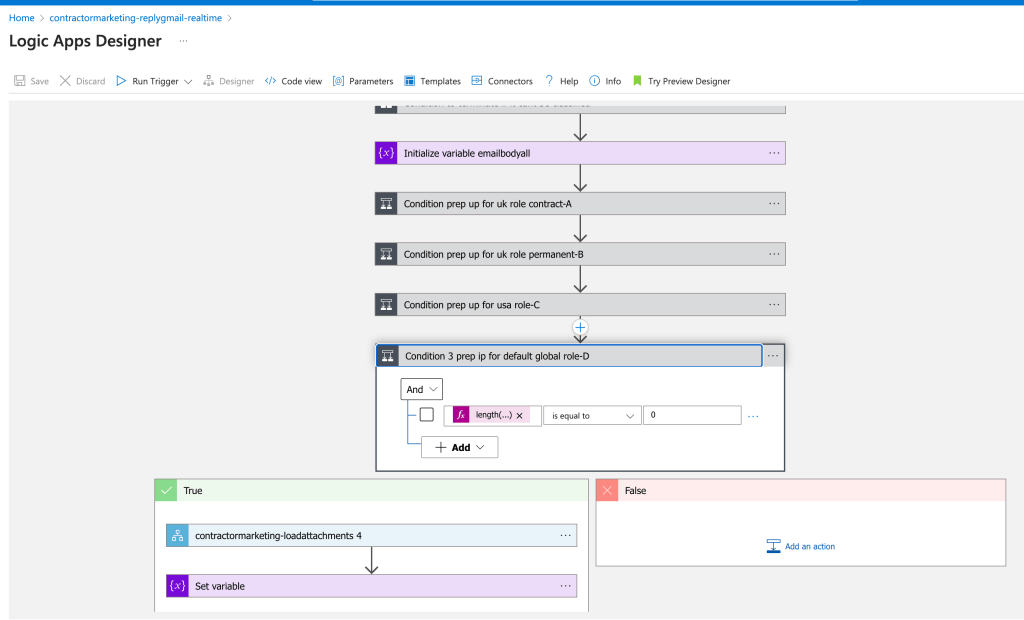Open Templates from the toolbar
The height and width of the screenshot is (620, 1024).
click(432, 81)
